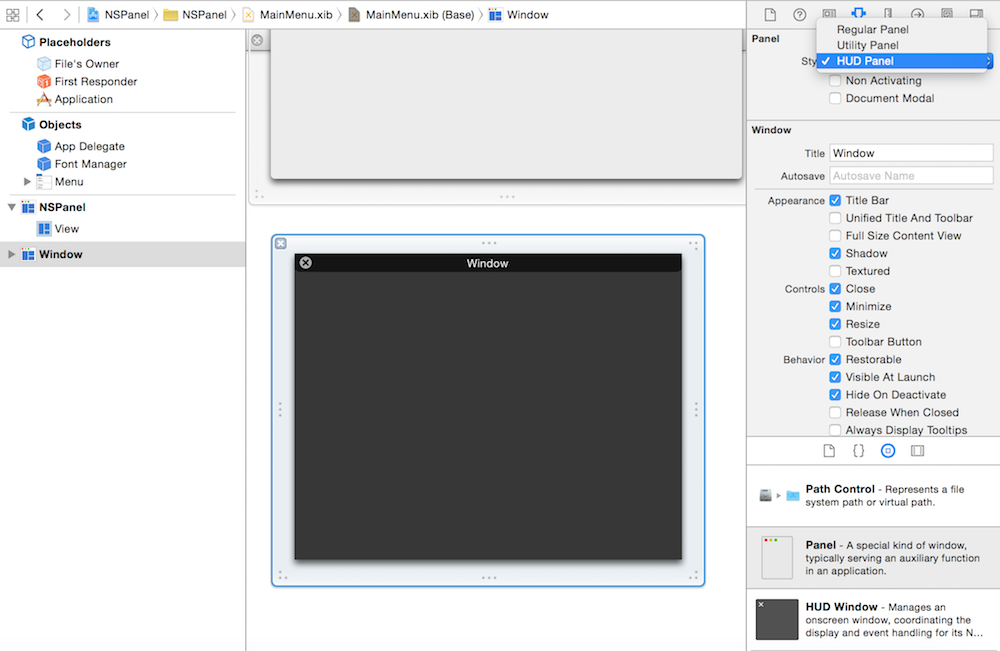The image size is (1000, 651).
Task: Open the Attributes inspector
Action: pos(858,14)
